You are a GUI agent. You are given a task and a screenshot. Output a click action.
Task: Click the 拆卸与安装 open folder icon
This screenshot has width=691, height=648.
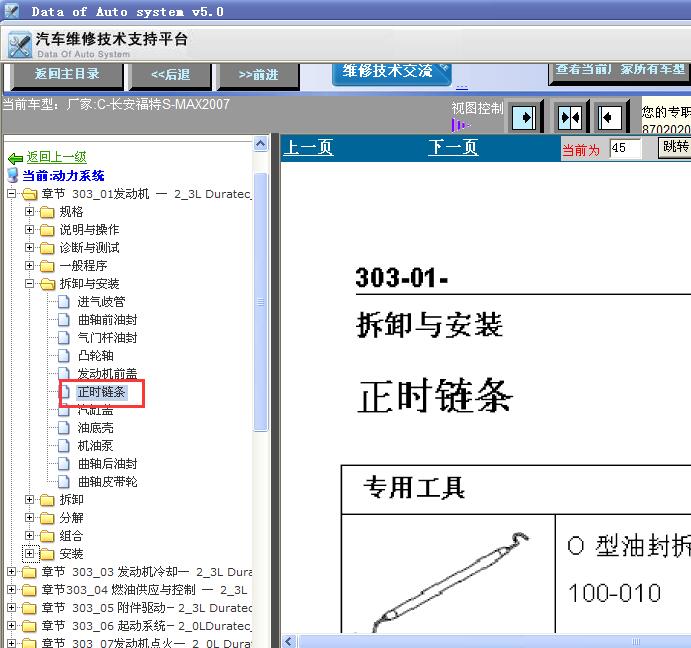click(47, 284)
